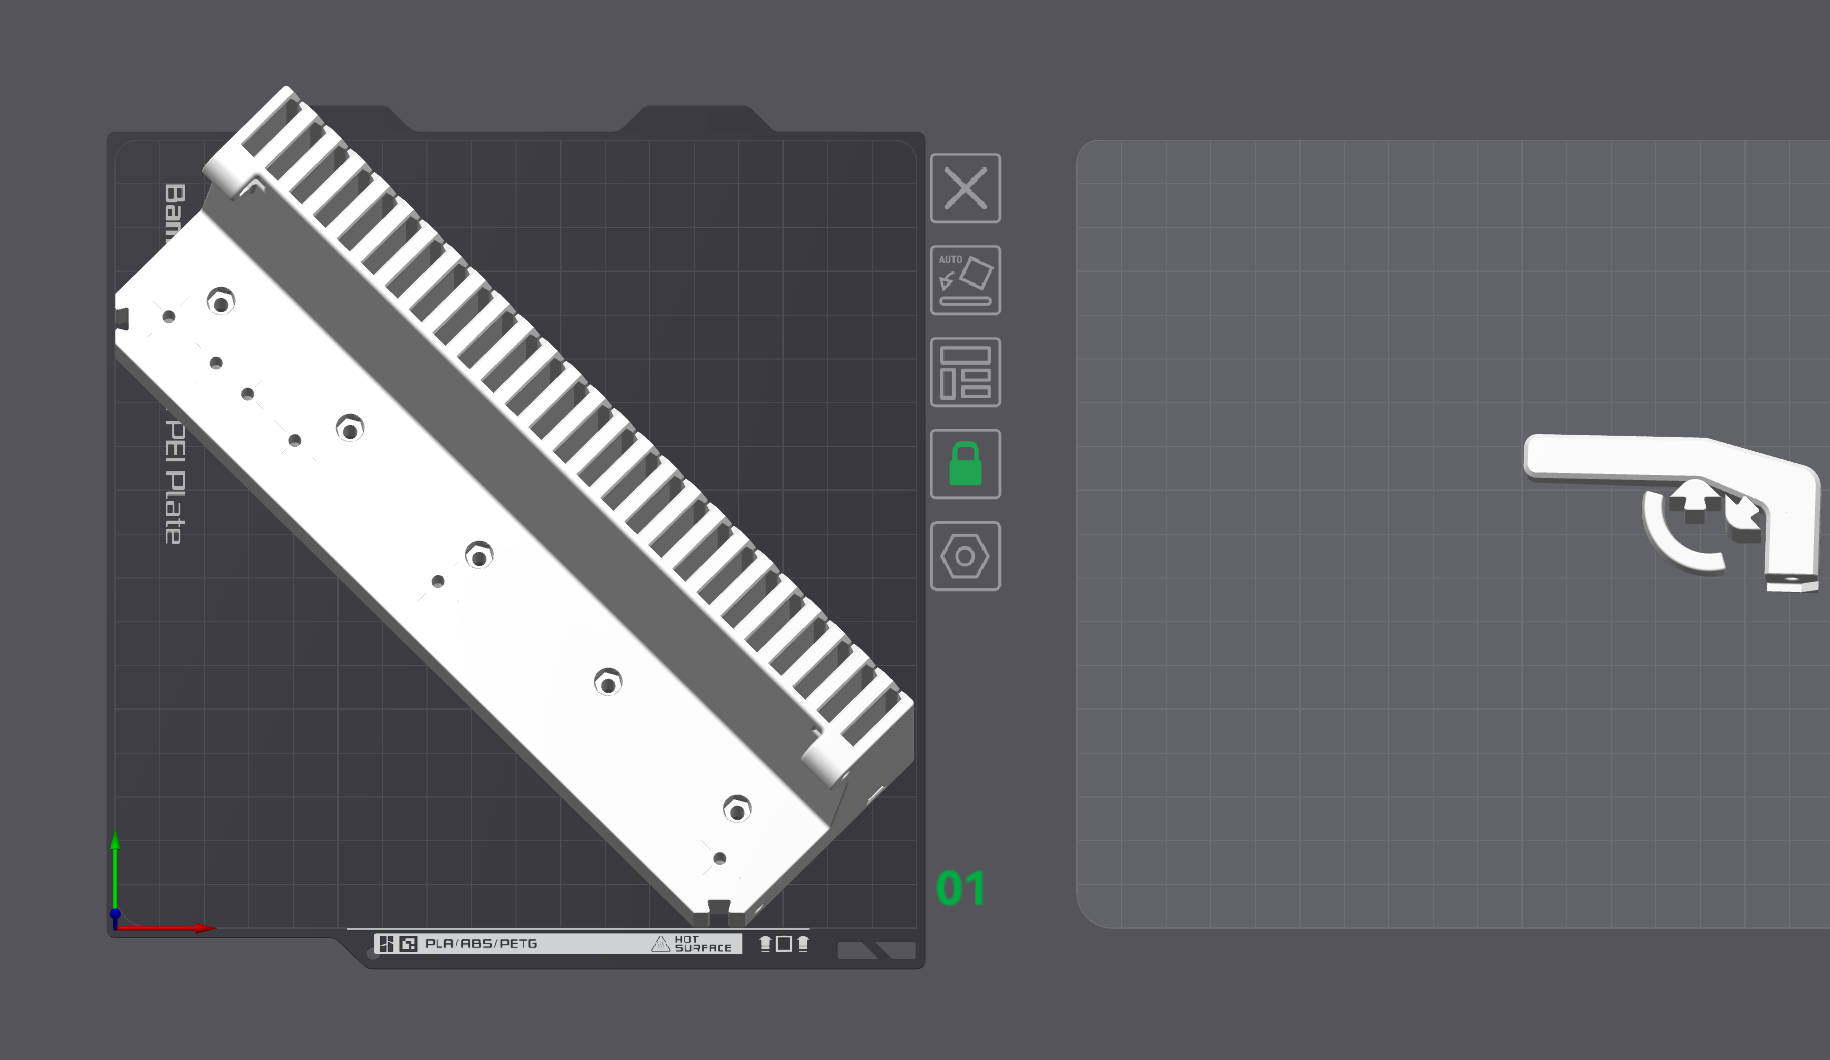
Task: Click the green plate number 01
Action: tap(961, 888)
